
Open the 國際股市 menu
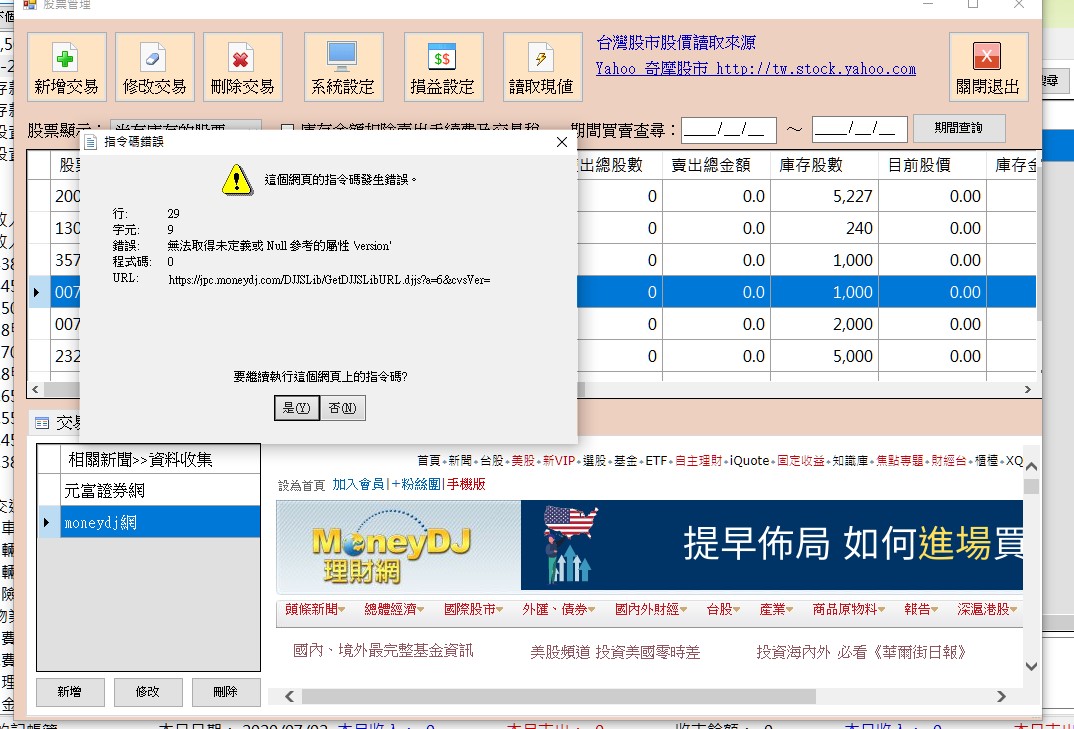coord(473,609)
